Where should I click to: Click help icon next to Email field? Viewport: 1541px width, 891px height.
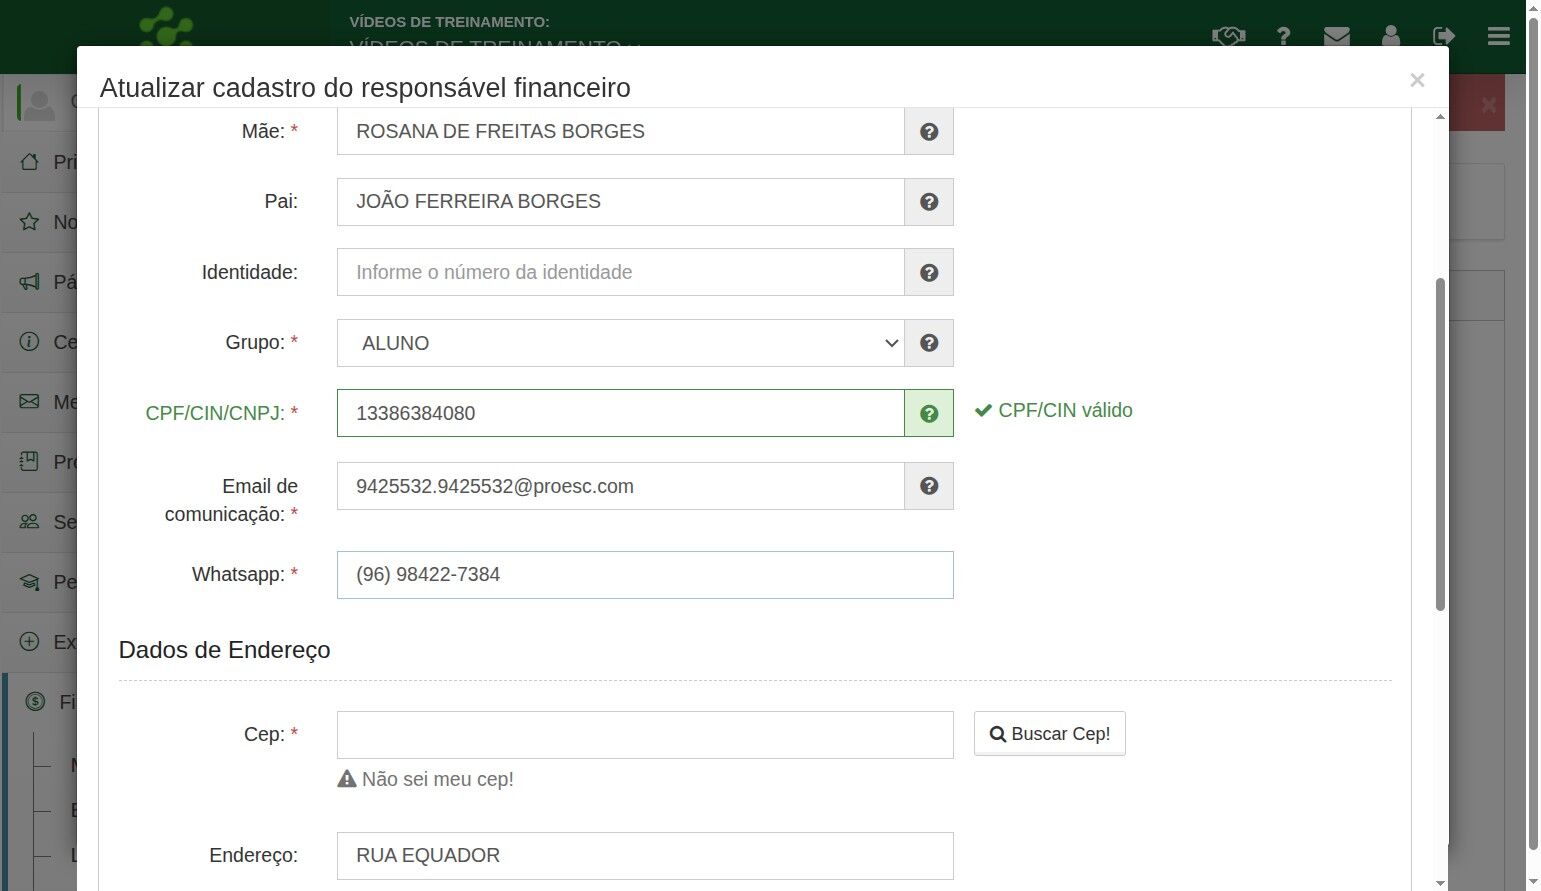pos(929,486)
